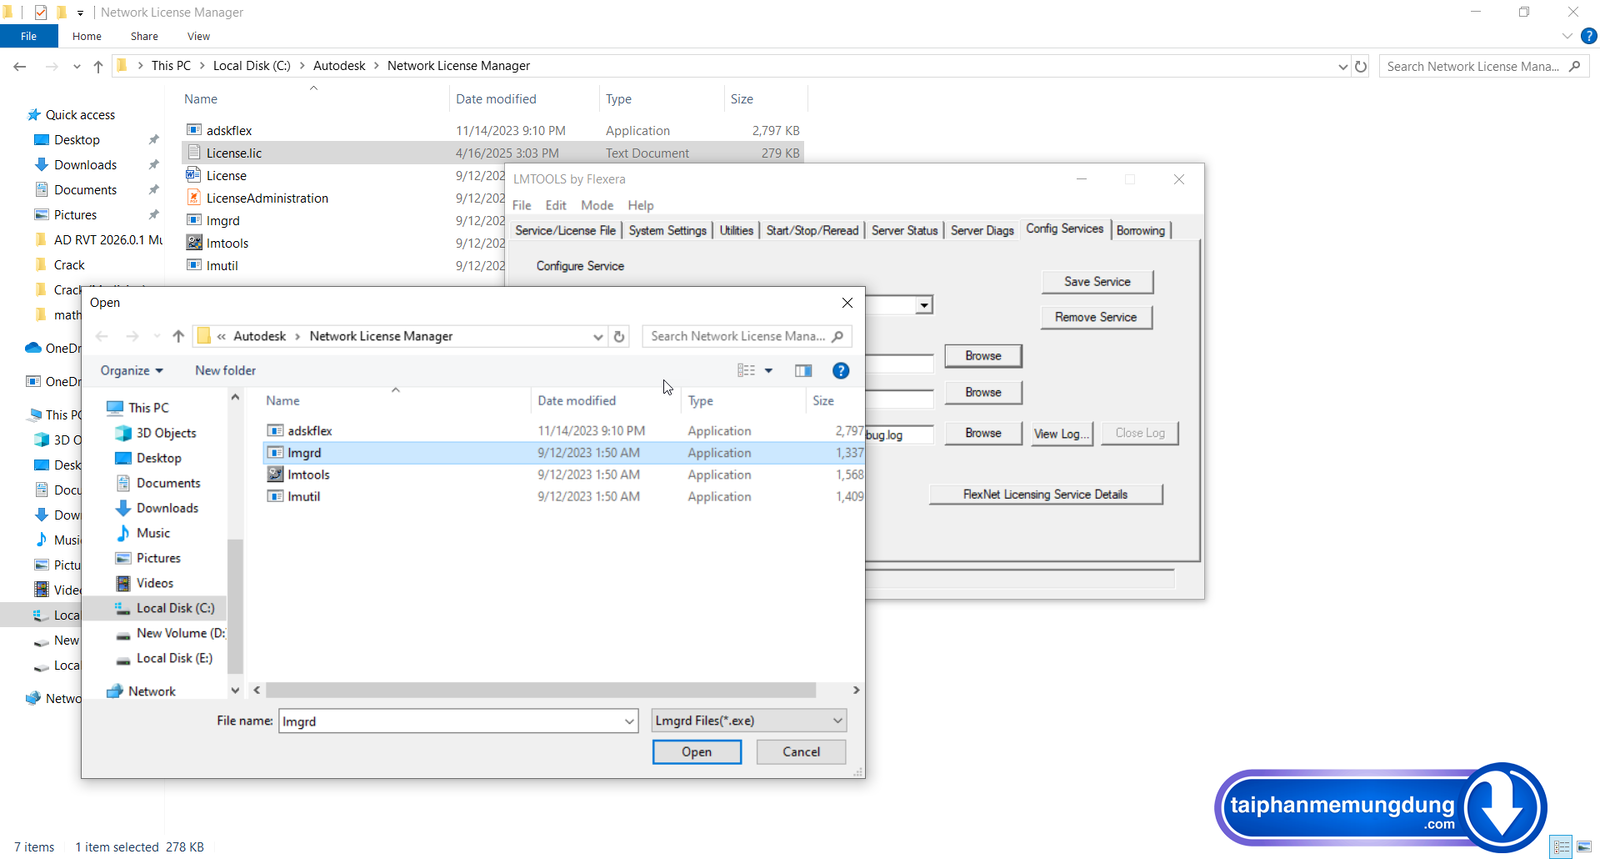
Task: Click change view icon in Open dialog
Action: pyautogui.click(x=746, y=371)
